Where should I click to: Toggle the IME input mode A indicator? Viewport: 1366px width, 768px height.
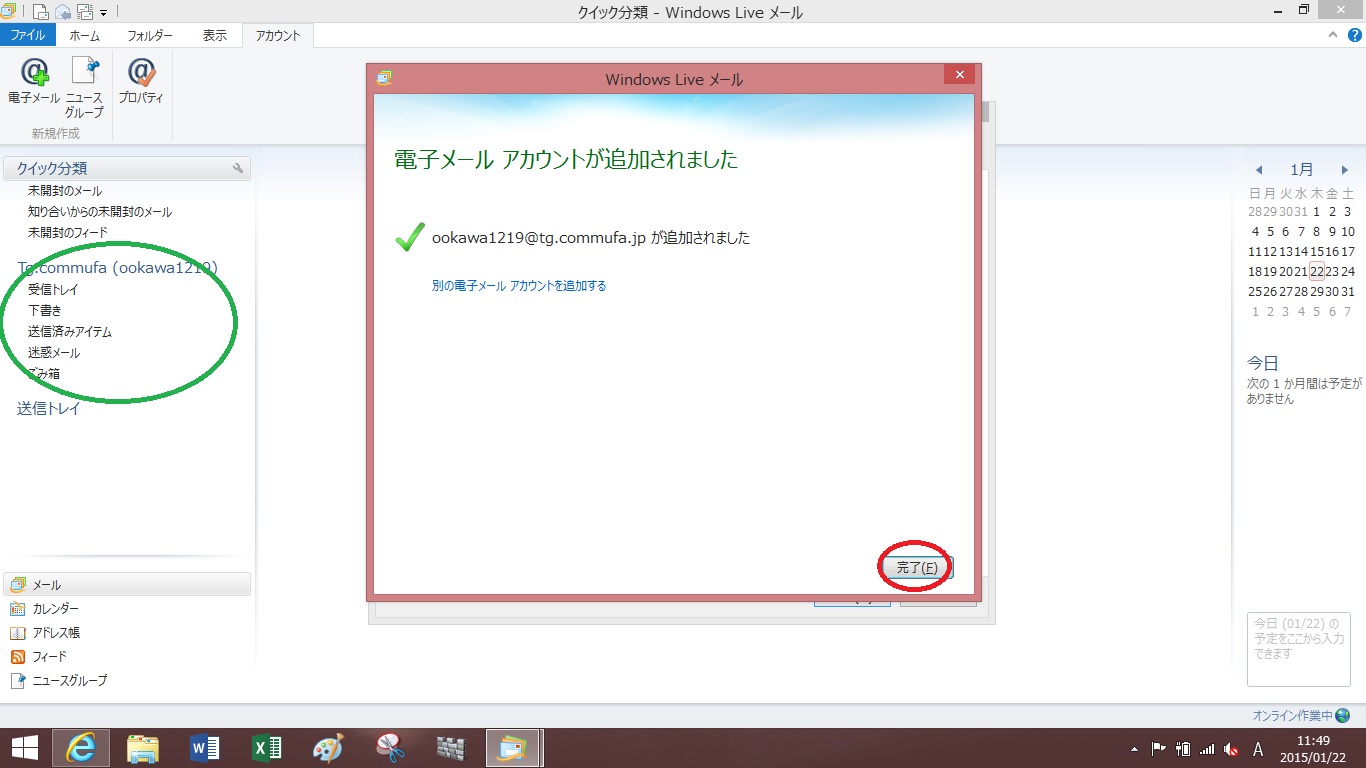pos(1258,749)
